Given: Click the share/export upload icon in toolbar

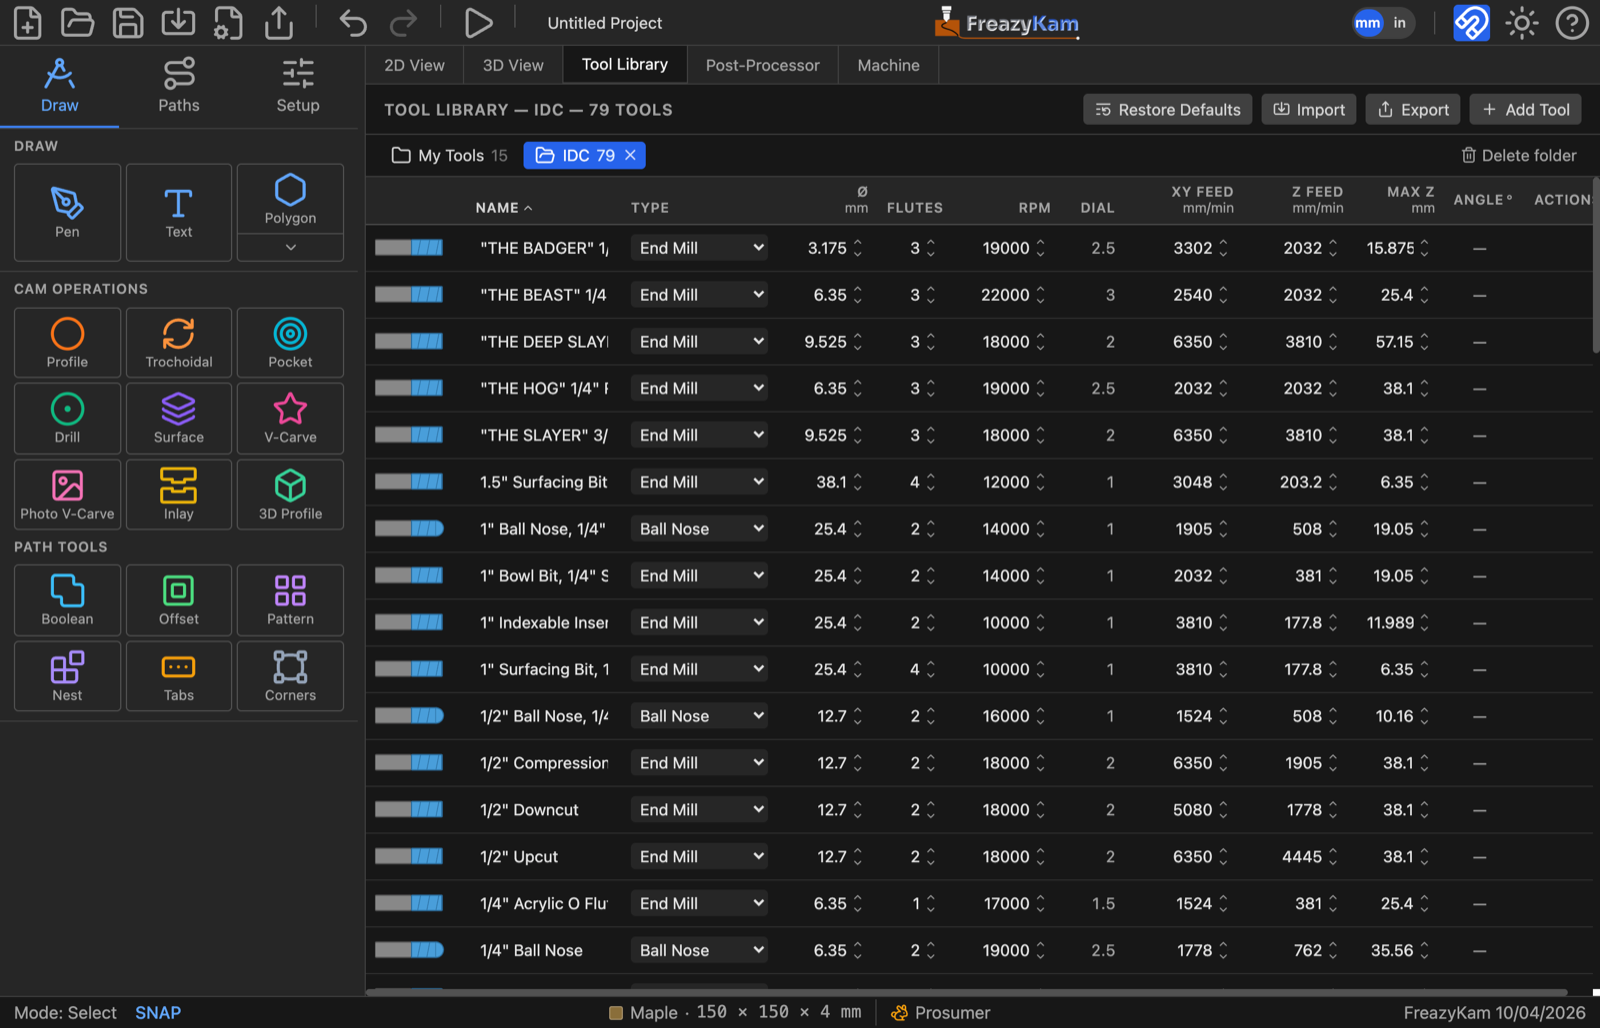Looking at the screenshot, I should [279, 22].
